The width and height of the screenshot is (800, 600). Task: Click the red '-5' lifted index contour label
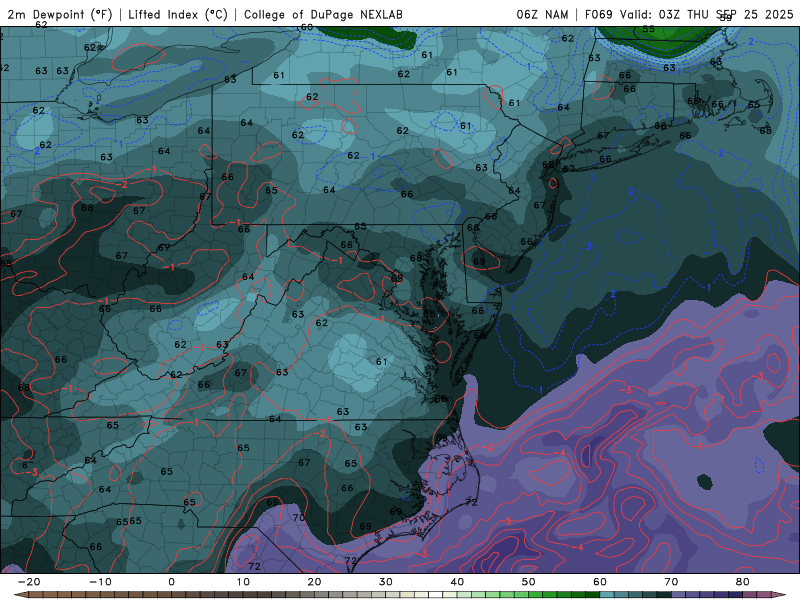tap(505, 521)
